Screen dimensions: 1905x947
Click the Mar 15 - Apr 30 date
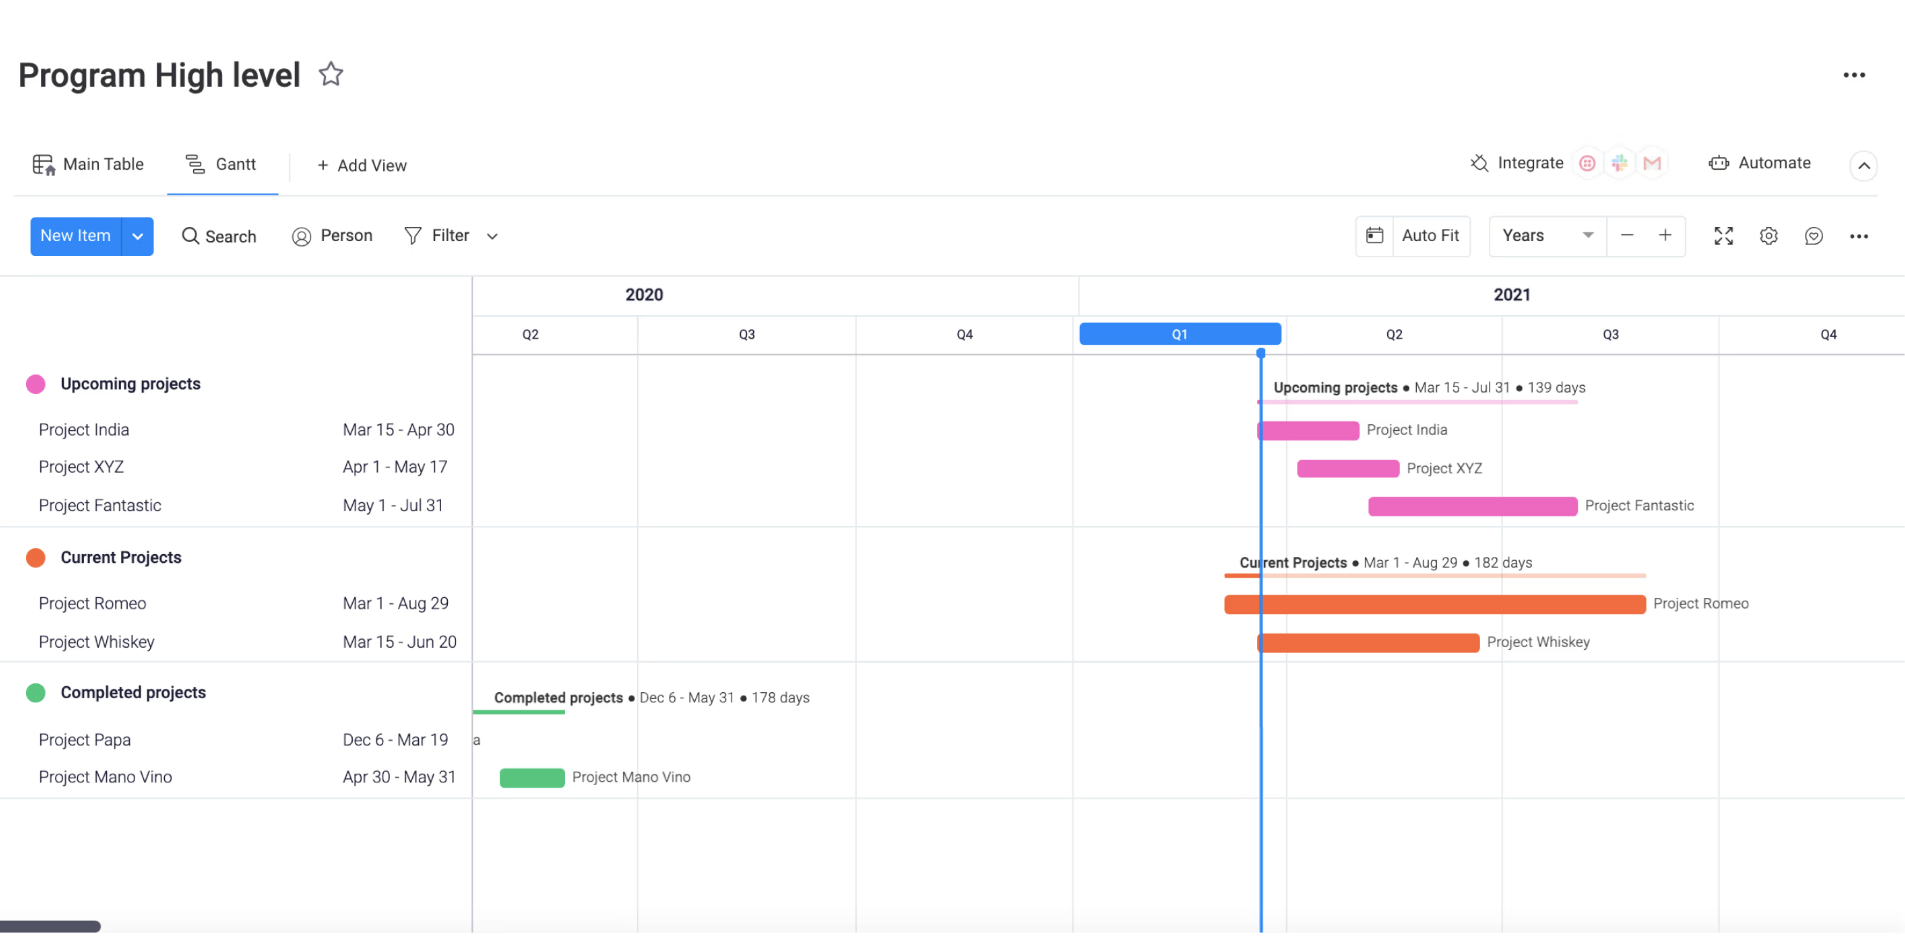coord(398,430)
